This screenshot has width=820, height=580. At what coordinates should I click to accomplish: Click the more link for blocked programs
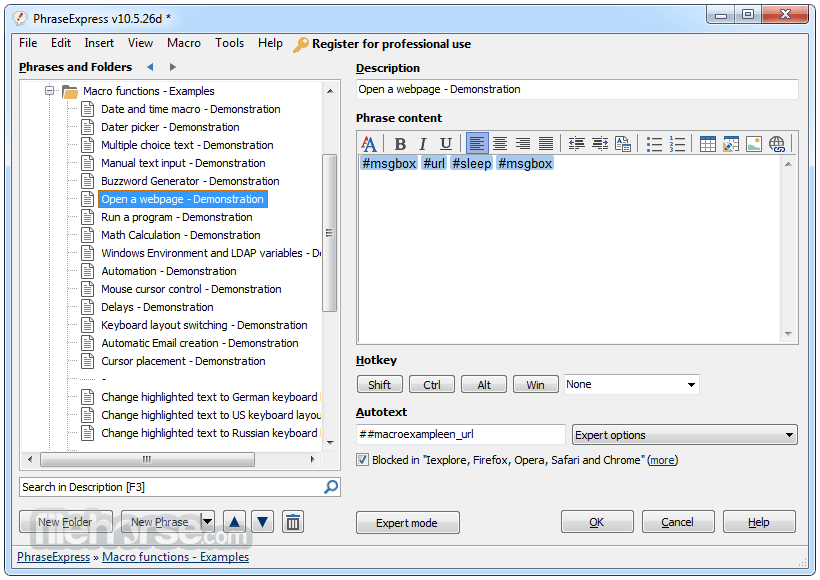(x=662, y=460)
